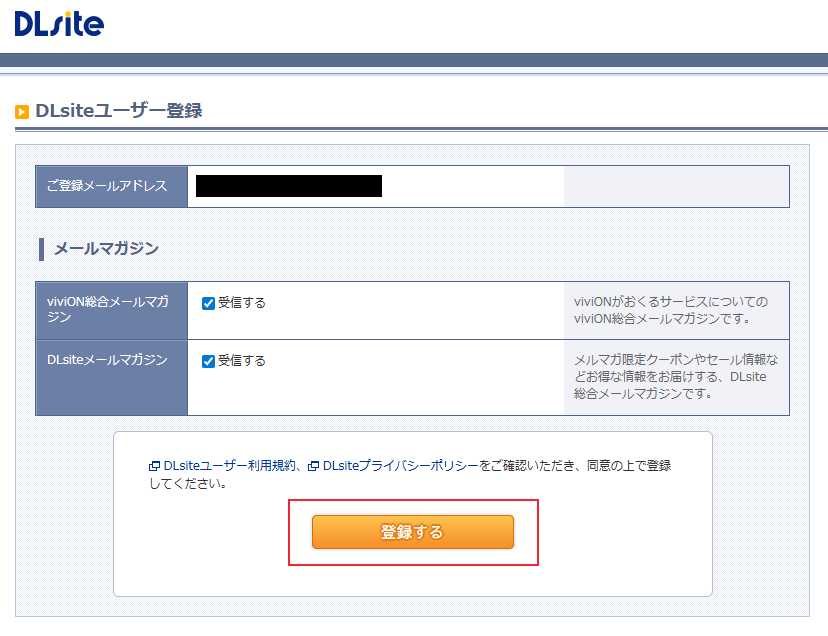Click the メールマガジン section heading
Viewport: 828px width, 636px height.
[x=106, y=248]
